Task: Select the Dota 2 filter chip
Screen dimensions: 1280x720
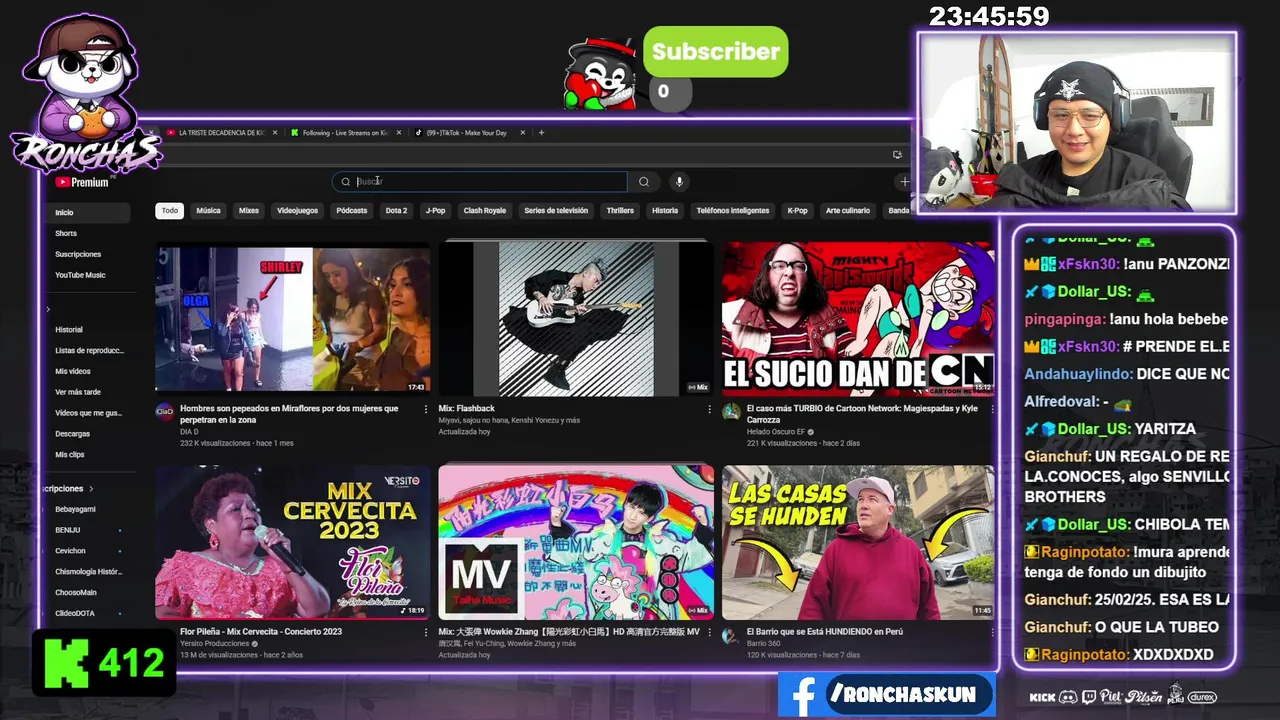Action: click(x=397, y=210)
